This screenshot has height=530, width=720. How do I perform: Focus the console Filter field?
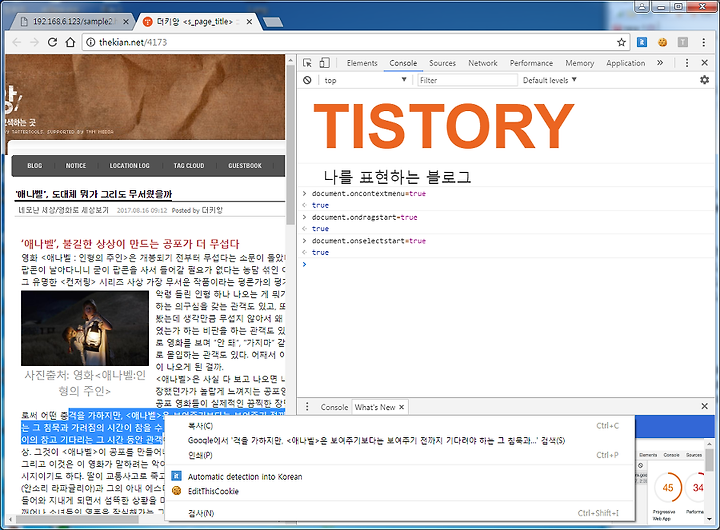click(467, 80)
